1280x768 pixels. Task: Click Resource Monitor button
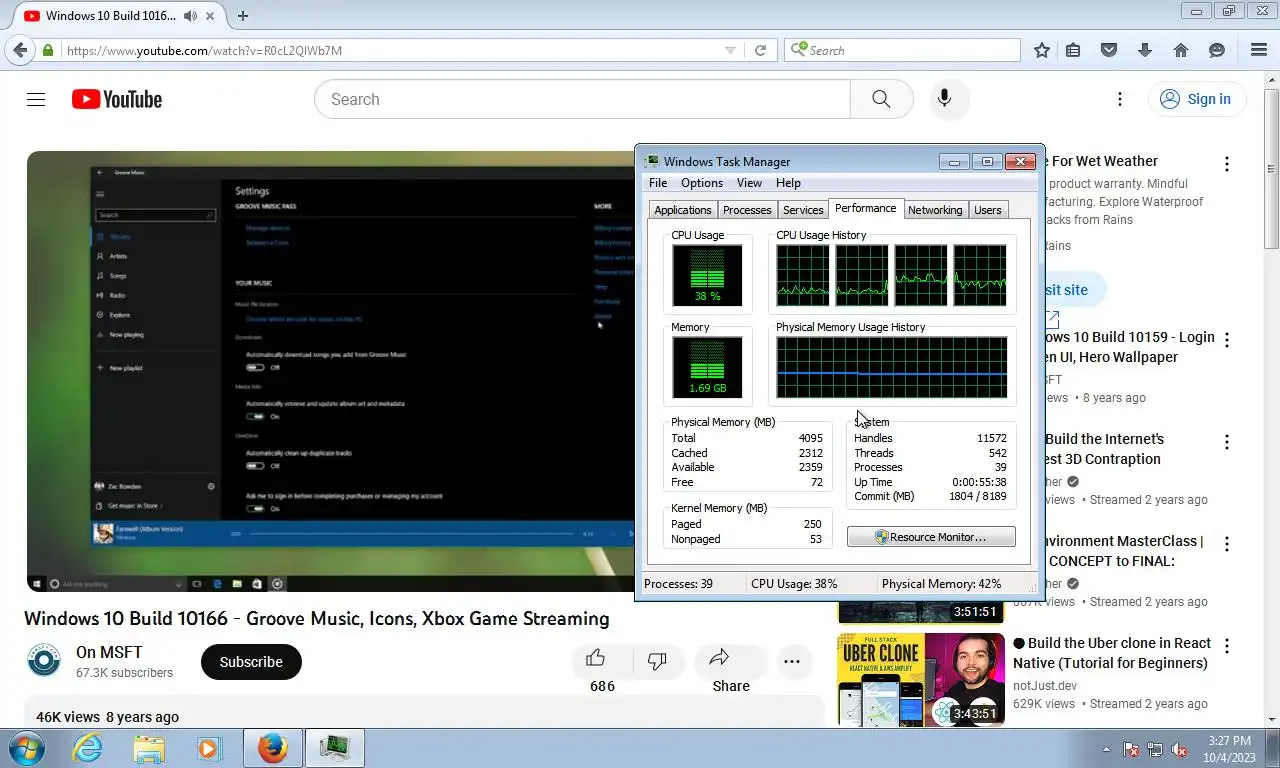(x=931, y=537)
